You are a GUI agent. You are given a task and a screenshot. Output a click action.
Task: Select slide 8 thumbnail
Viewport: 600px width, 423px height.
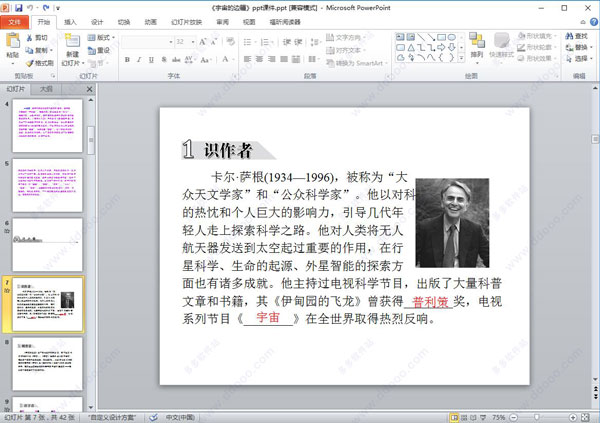(47, 364)
